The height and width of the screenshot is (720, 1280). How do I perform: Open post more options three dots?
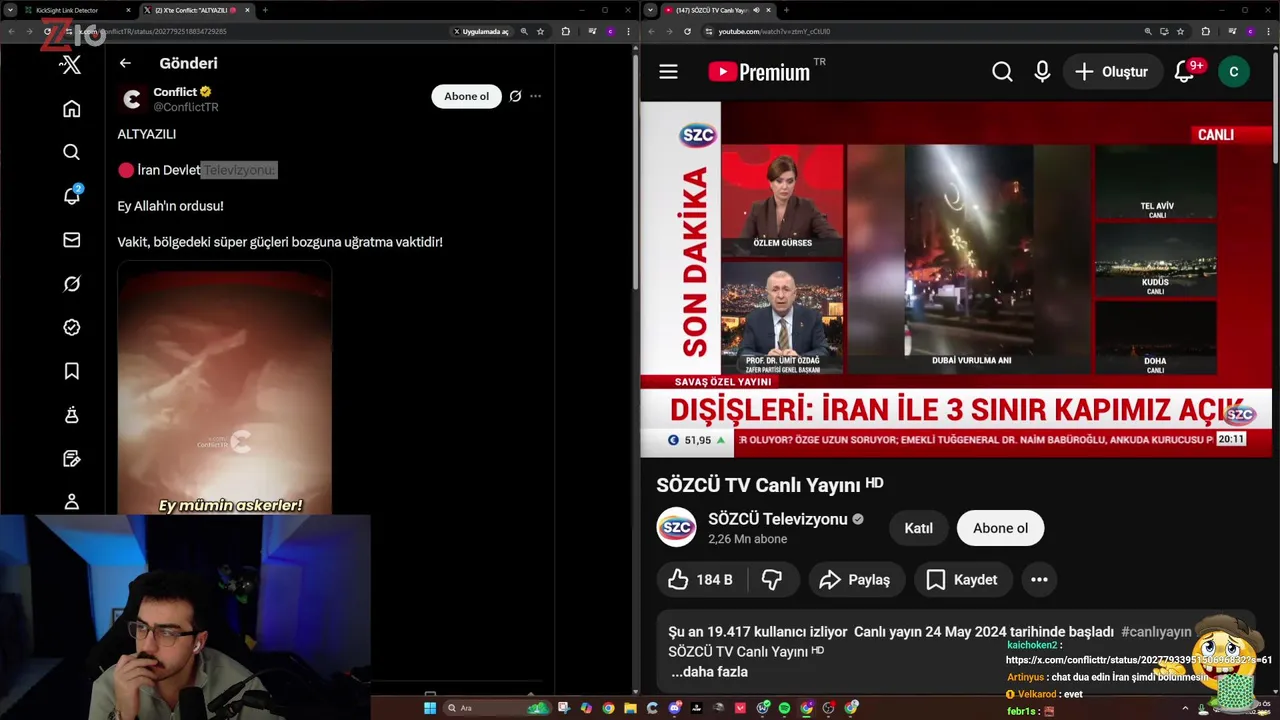click(x=535, y=96)
